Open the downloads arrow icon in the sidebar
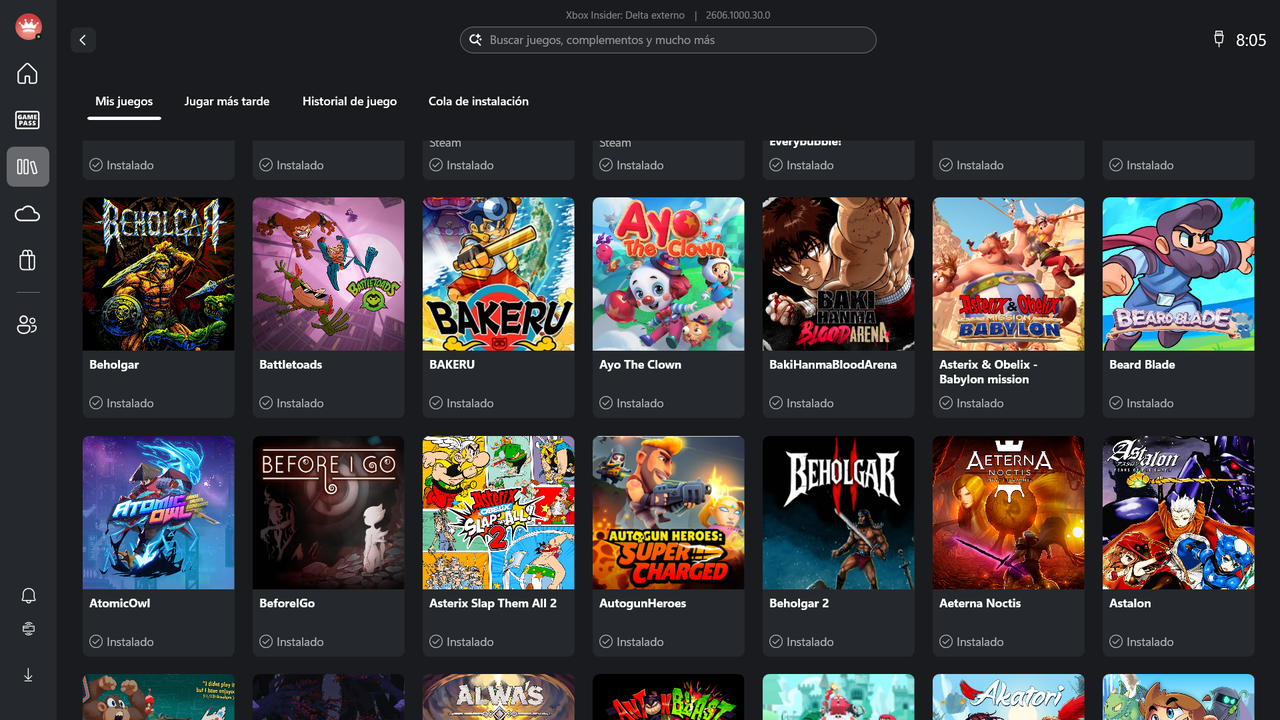This screenshot has width=1280, height=720. pos(28,675)
